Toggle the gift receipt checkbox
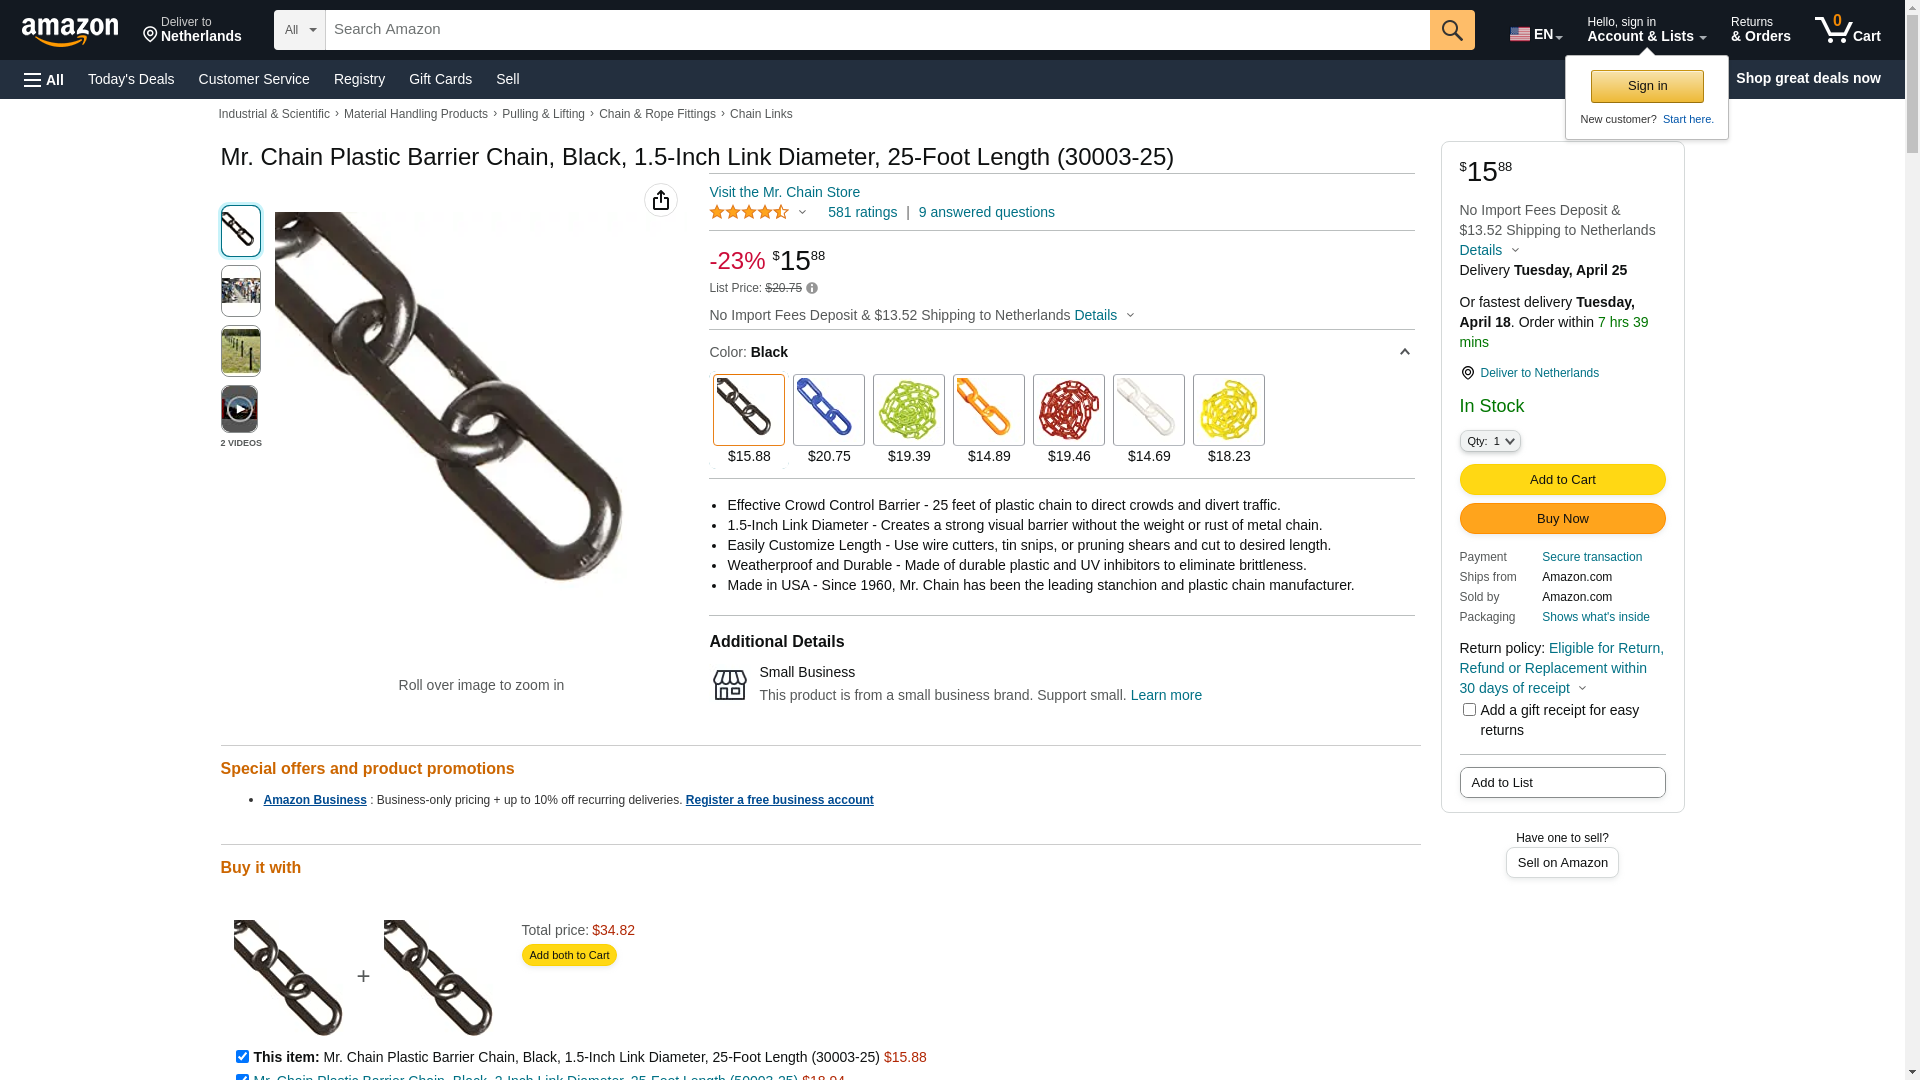 coord(1469,710)
